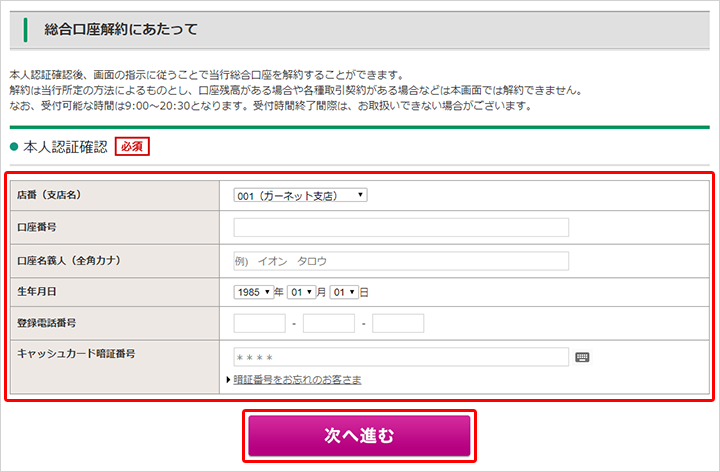Click the 本人認証確認 section heading

click(65, 147)
